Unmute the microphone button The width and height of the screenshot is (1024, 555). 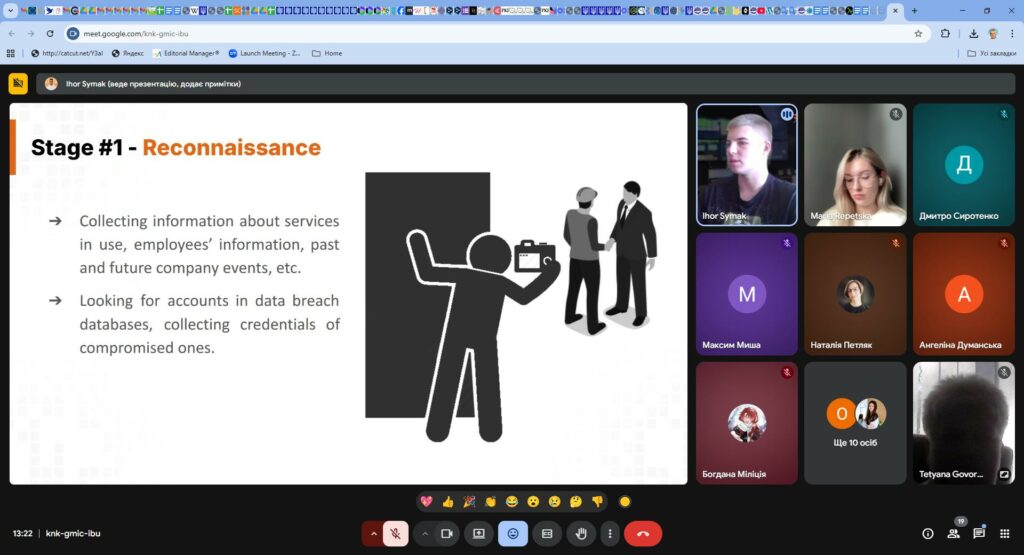[x=395, y=534]
